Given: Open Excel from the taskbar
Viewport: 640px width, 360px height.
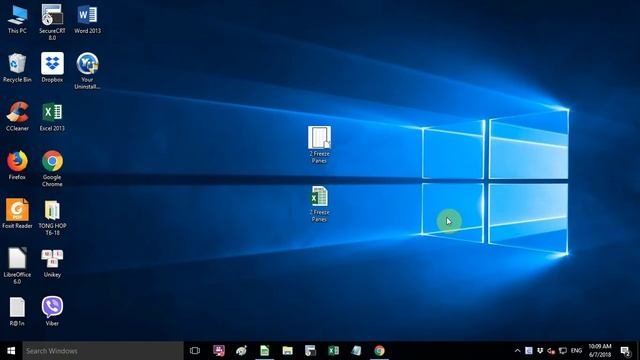Looking at the screenshot, I should 333,351.
